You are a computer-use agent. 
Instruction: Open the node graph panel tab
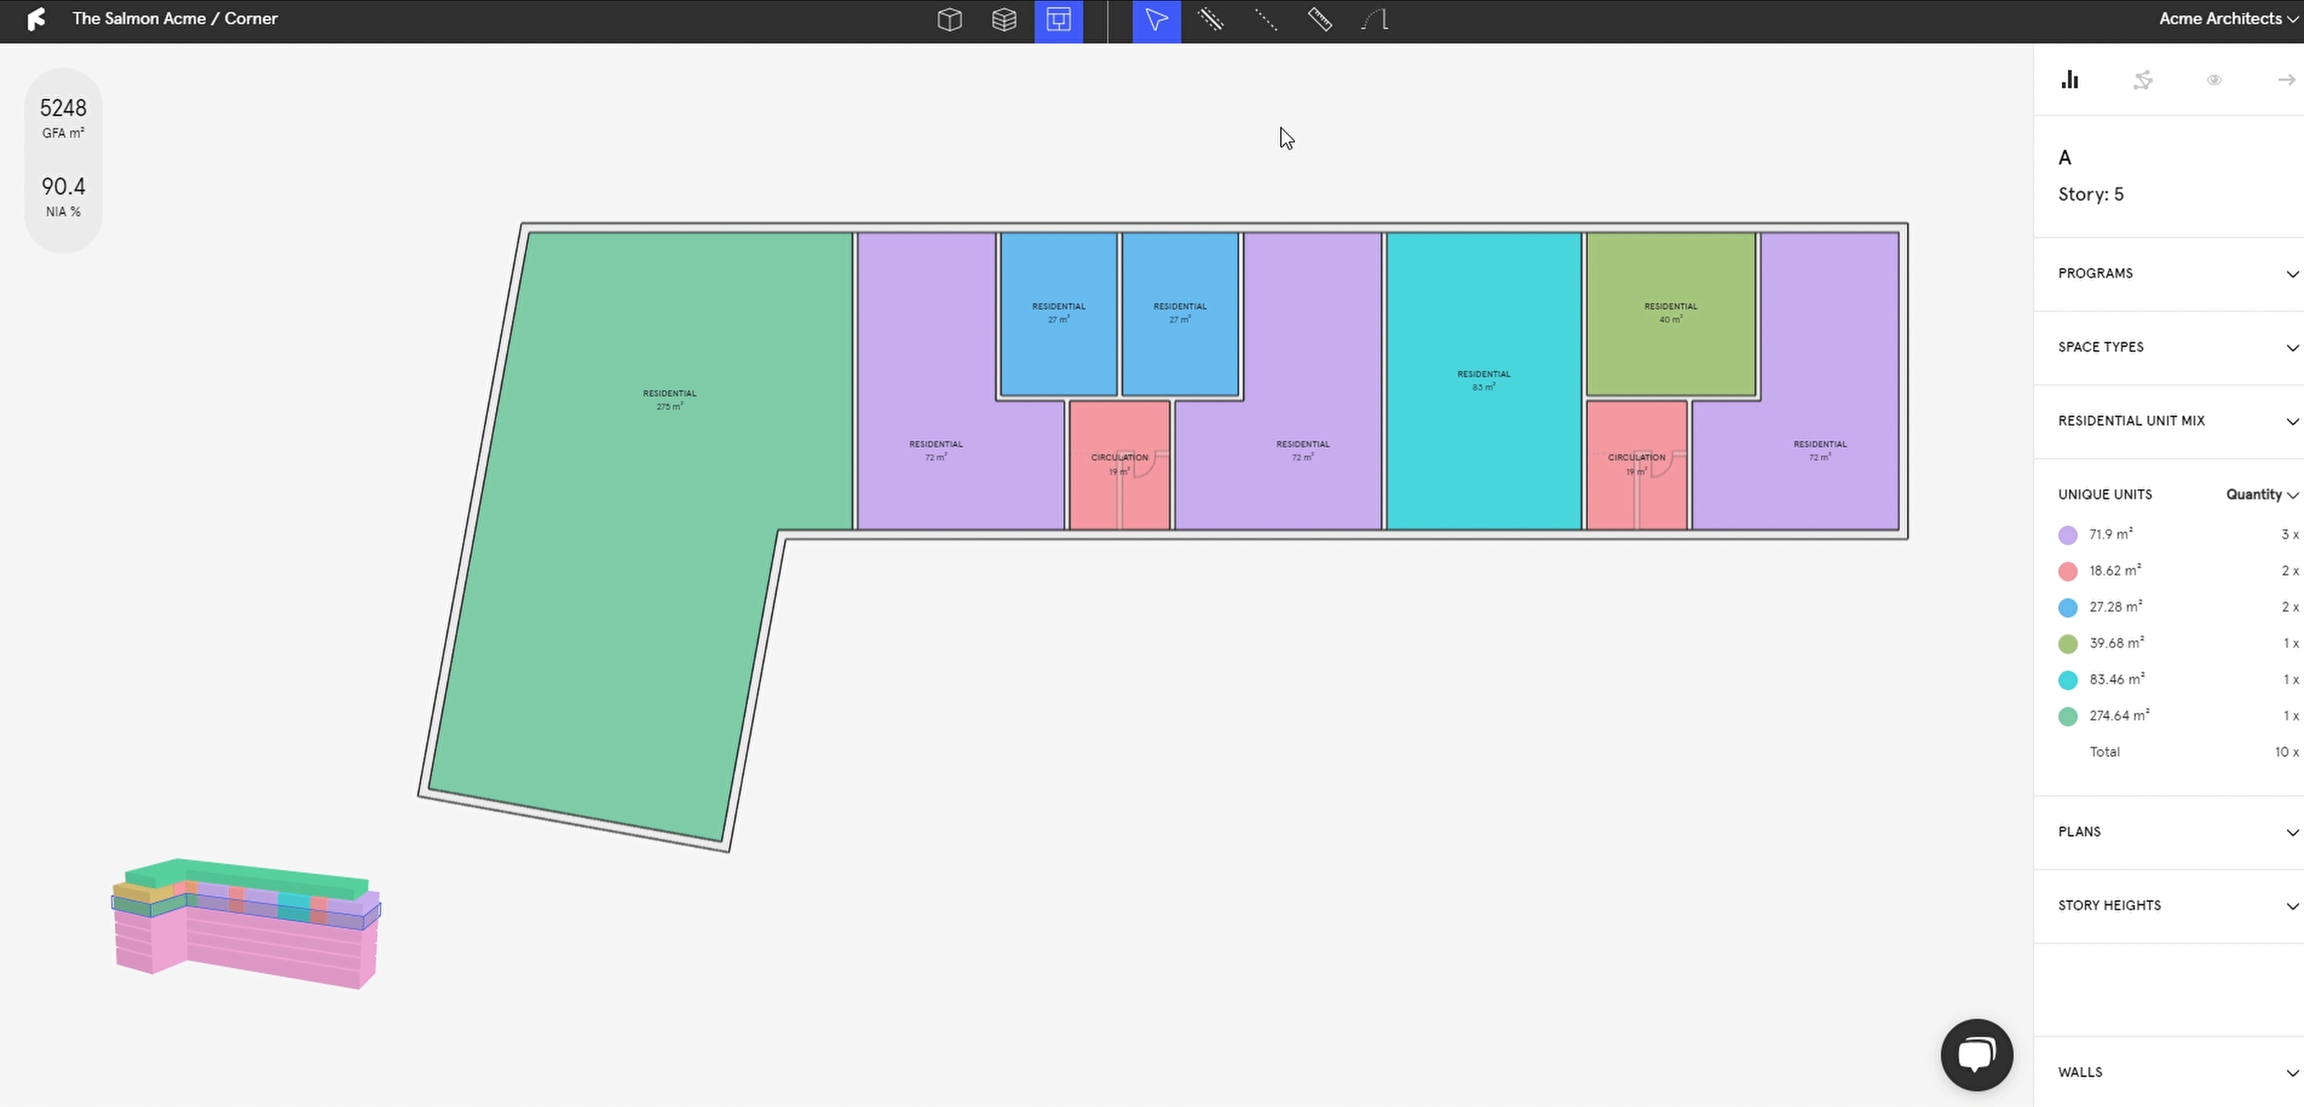tap(2142, 80)
